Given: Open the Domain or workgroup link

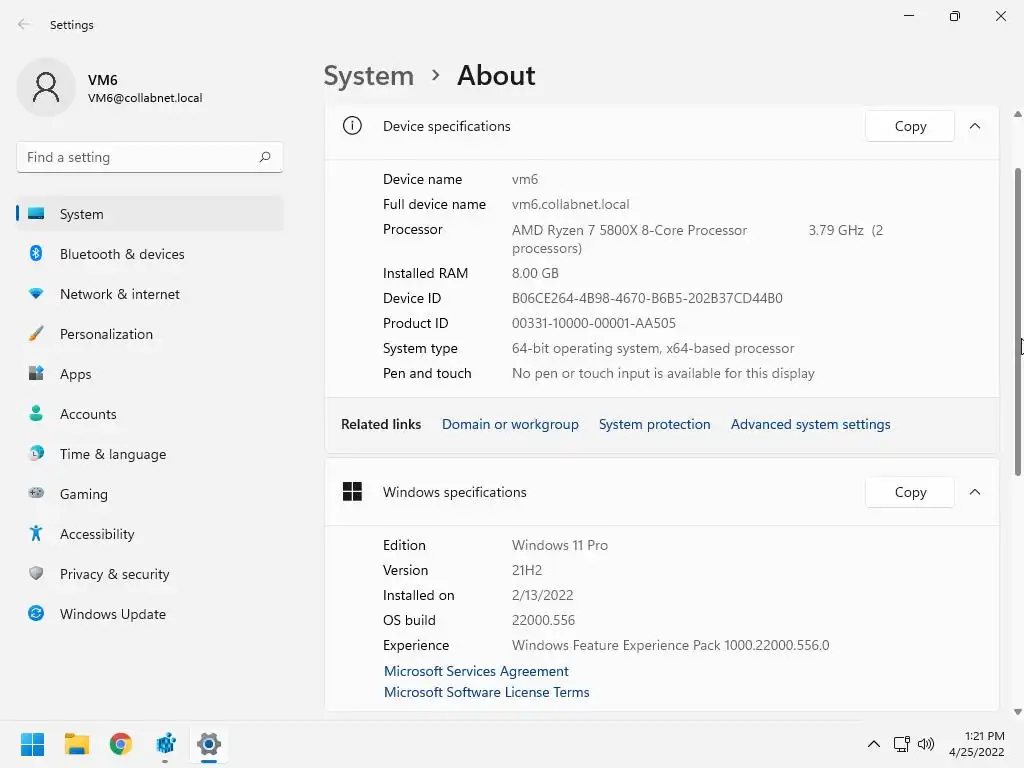Looking at the screenshot, I should [510, 424].
